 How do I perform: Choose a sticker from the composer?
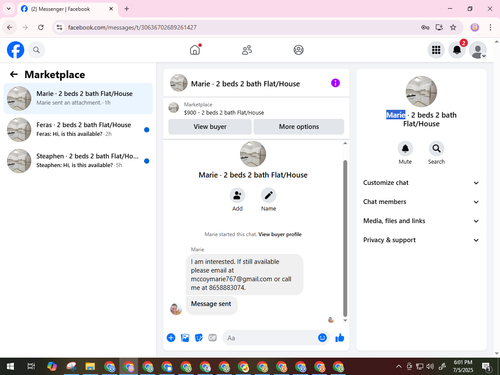(199, 338)
